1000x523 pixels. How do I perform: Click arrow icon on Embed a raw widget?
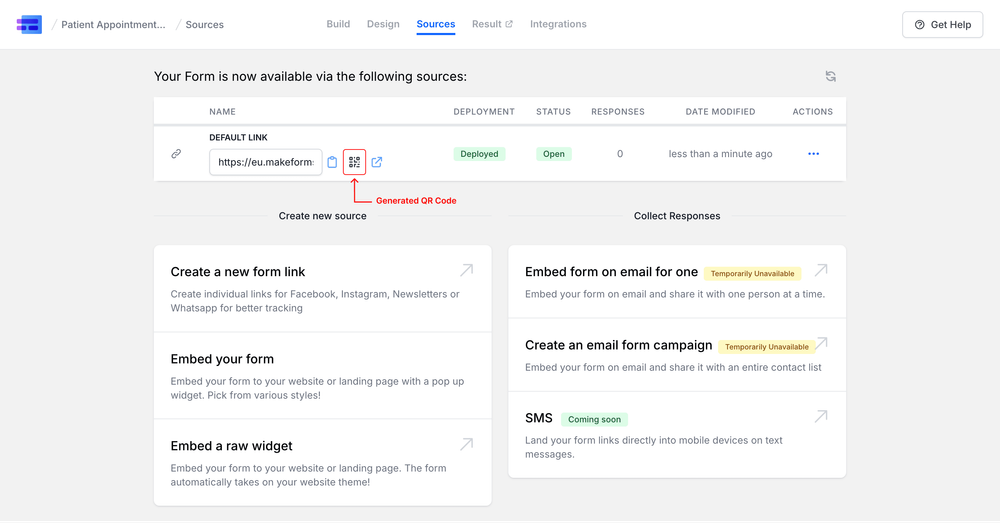click(466, 444)
